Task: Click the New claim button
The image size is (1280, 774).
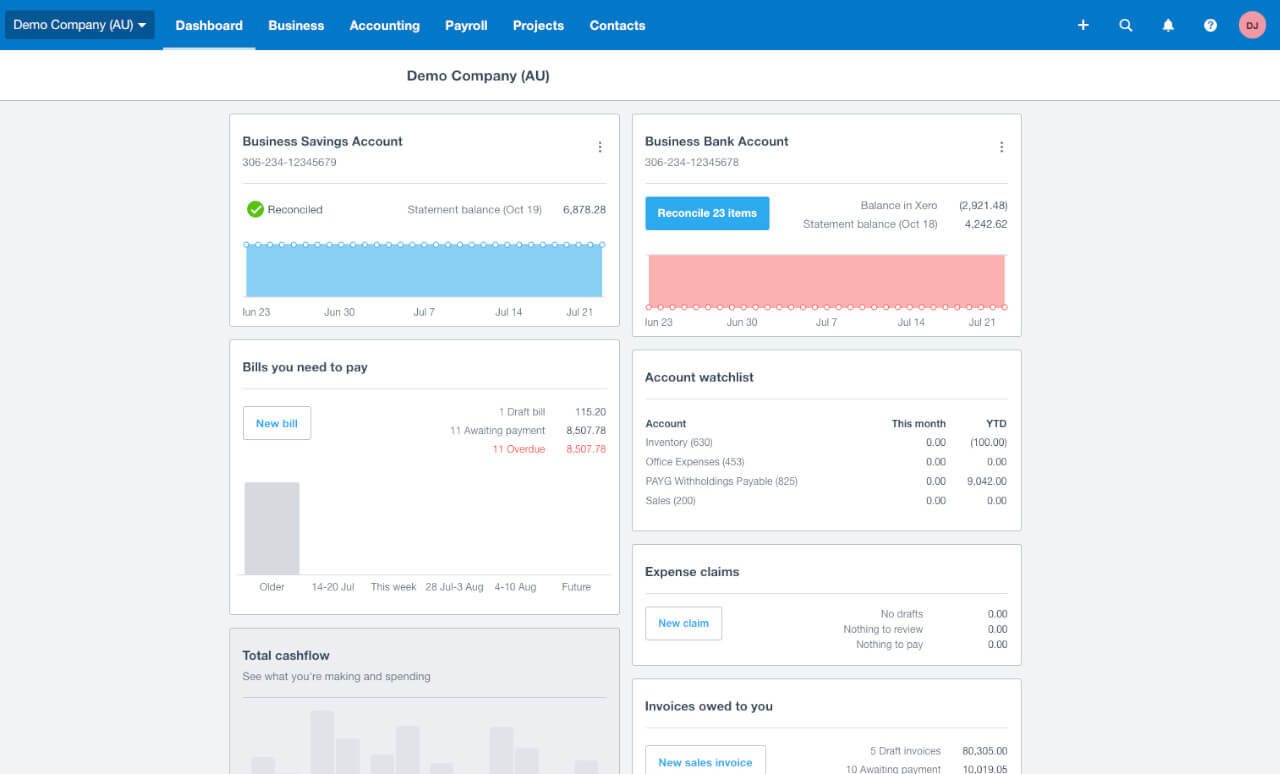Action: pyautogui.click(x=683, y=623)
